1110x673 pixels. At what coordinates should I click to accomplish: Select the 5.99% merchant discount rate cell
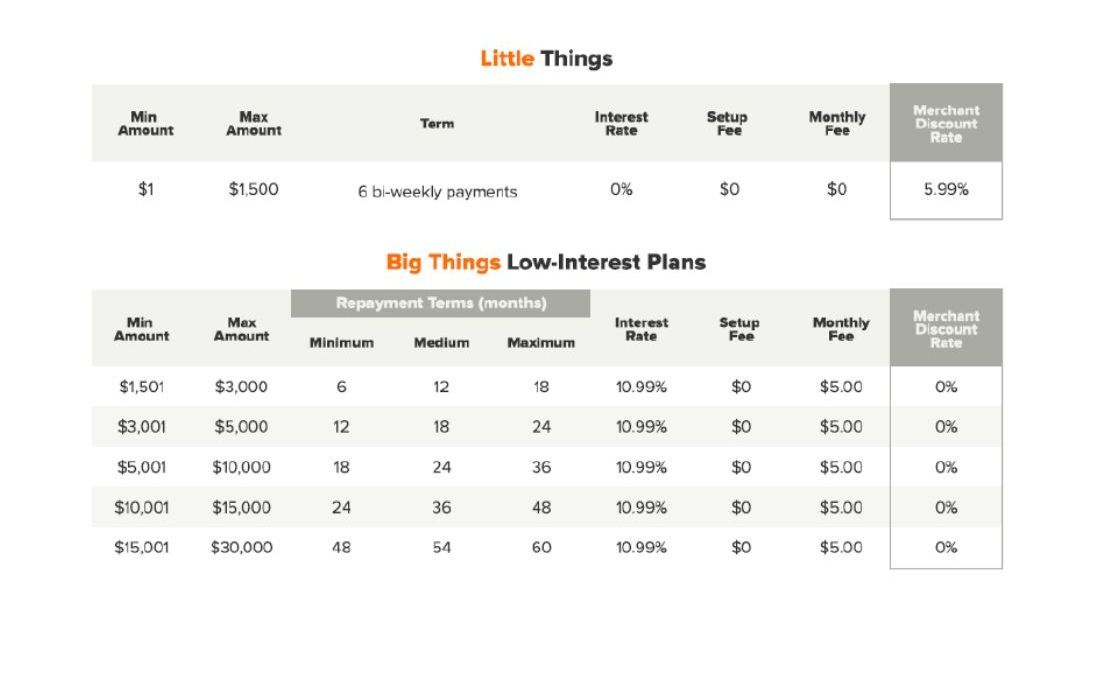point(946,190)
